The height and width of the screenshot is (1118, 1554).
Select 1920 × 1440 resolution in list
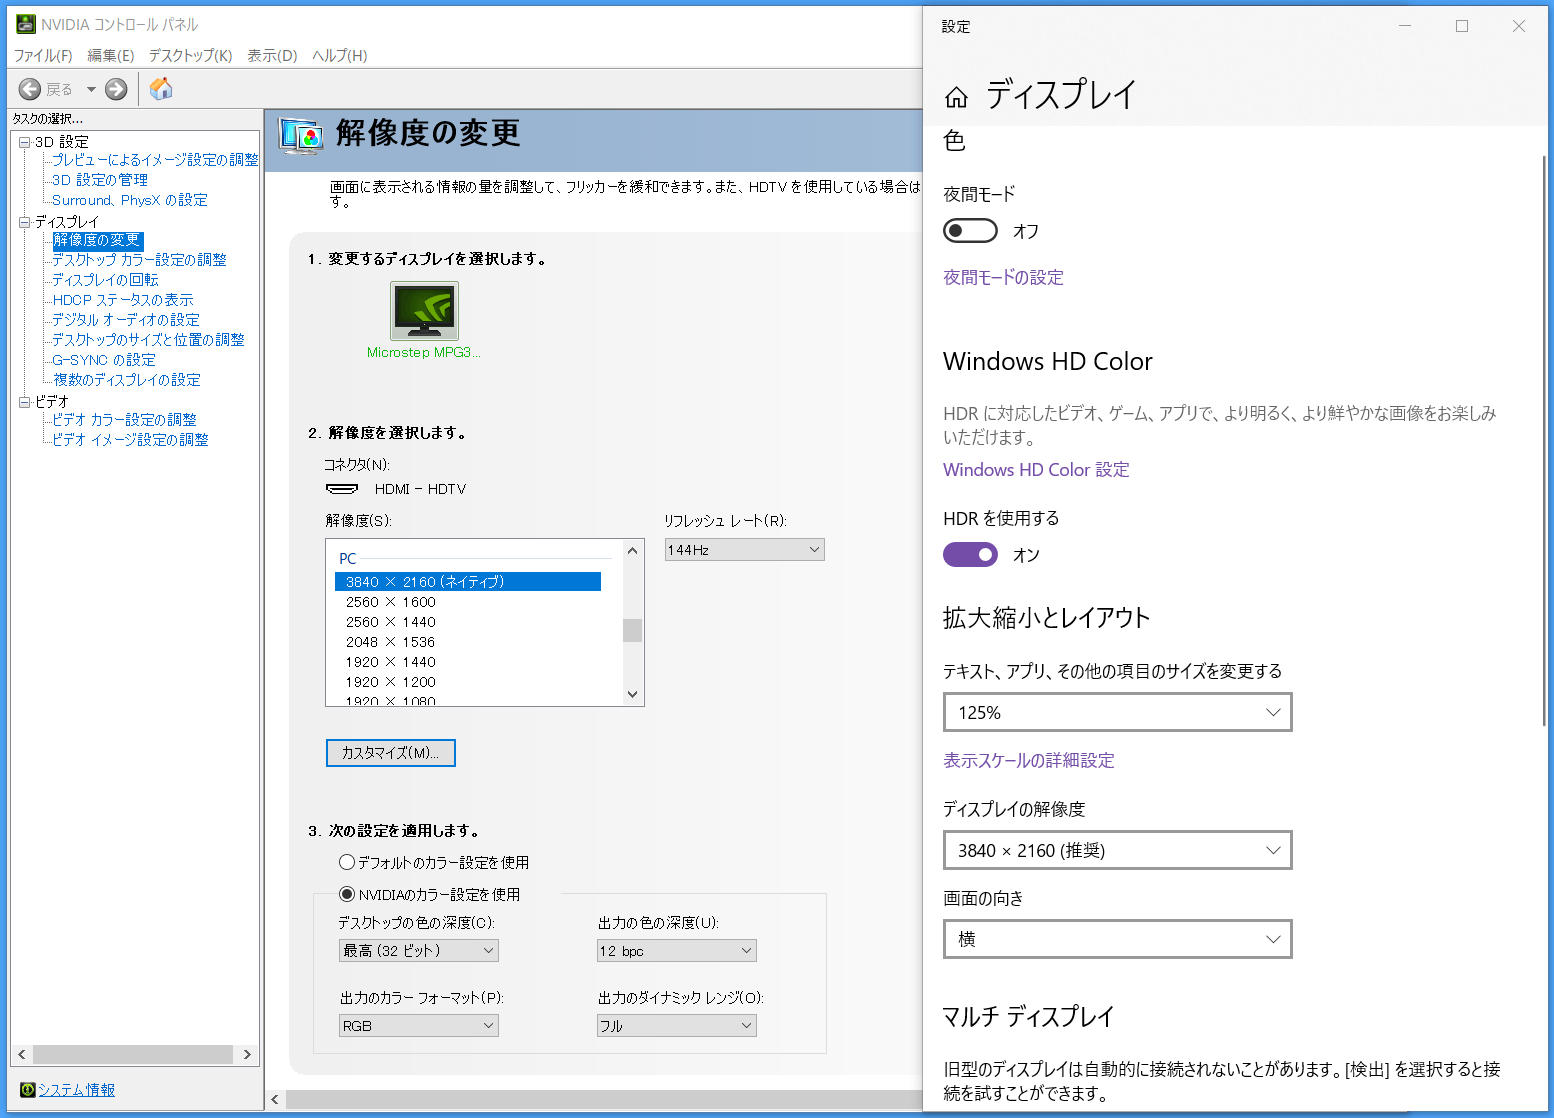[x=391, y=662]
